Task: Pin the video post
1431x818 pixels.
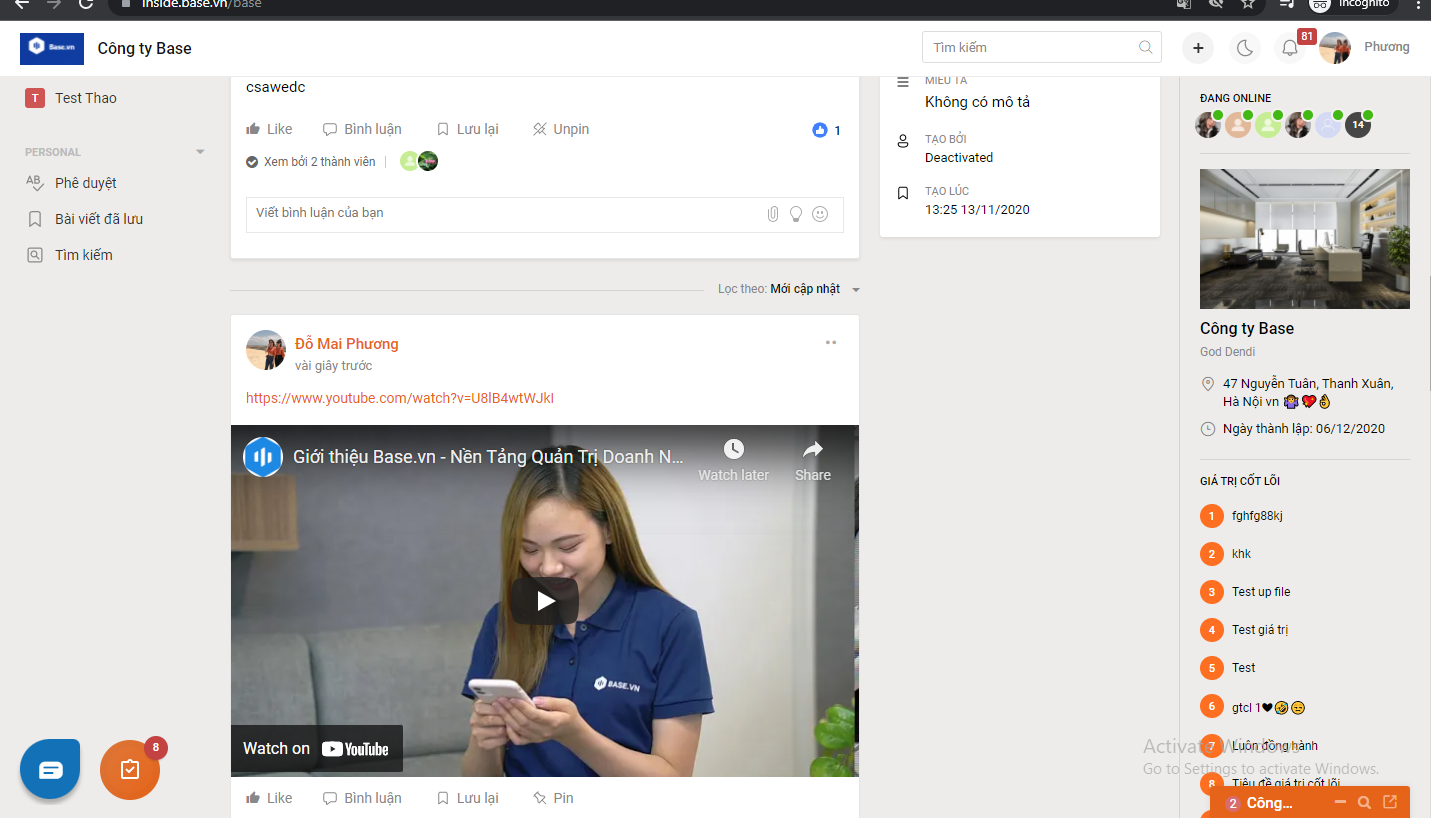Action: [x=553, y=798]
